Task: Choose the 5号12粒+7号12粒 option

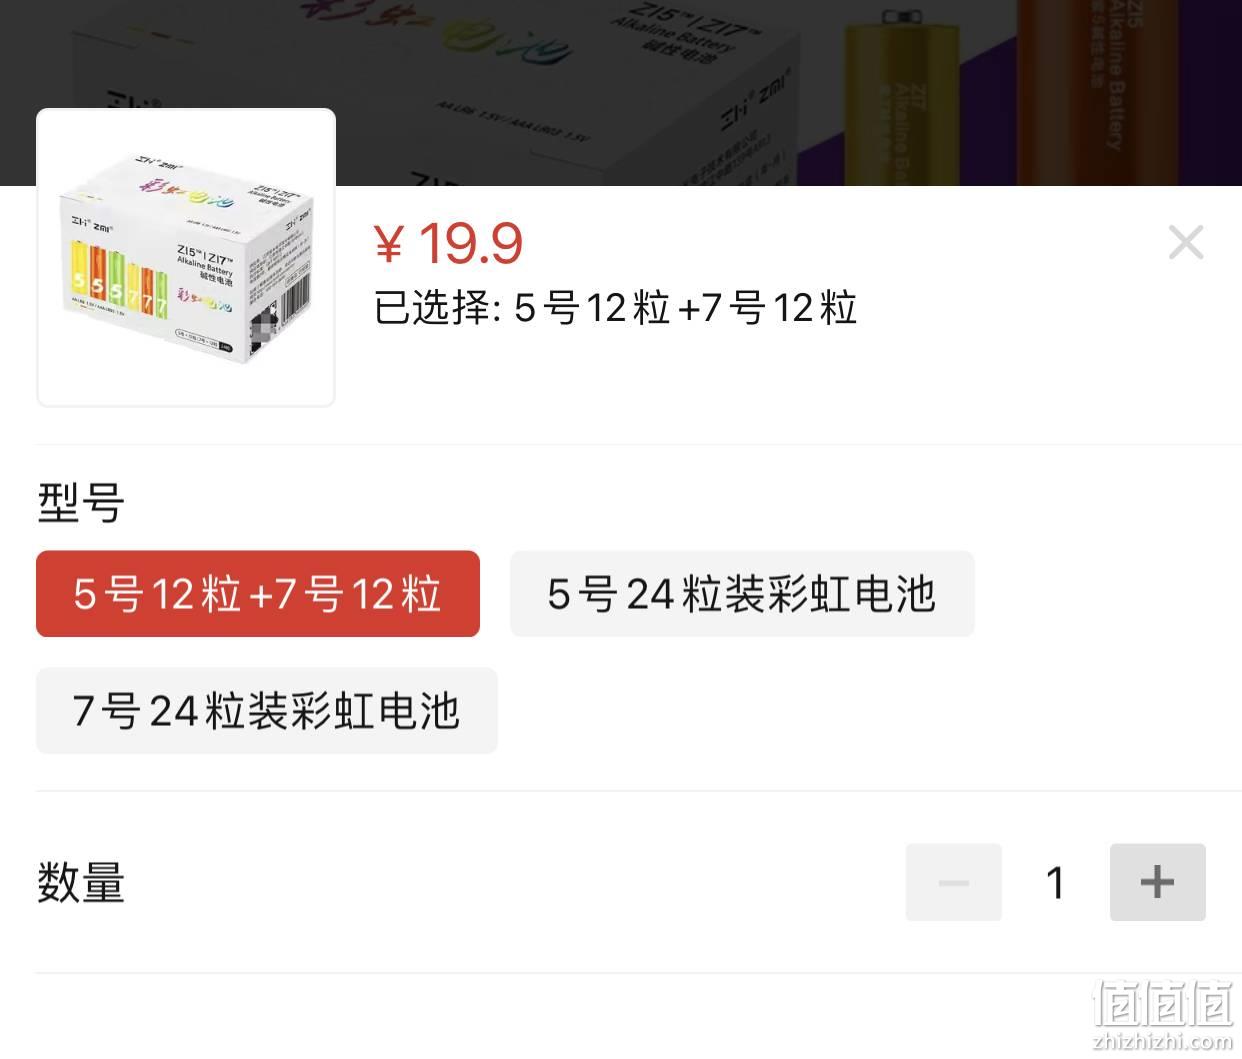Action: tap(258, 594)
